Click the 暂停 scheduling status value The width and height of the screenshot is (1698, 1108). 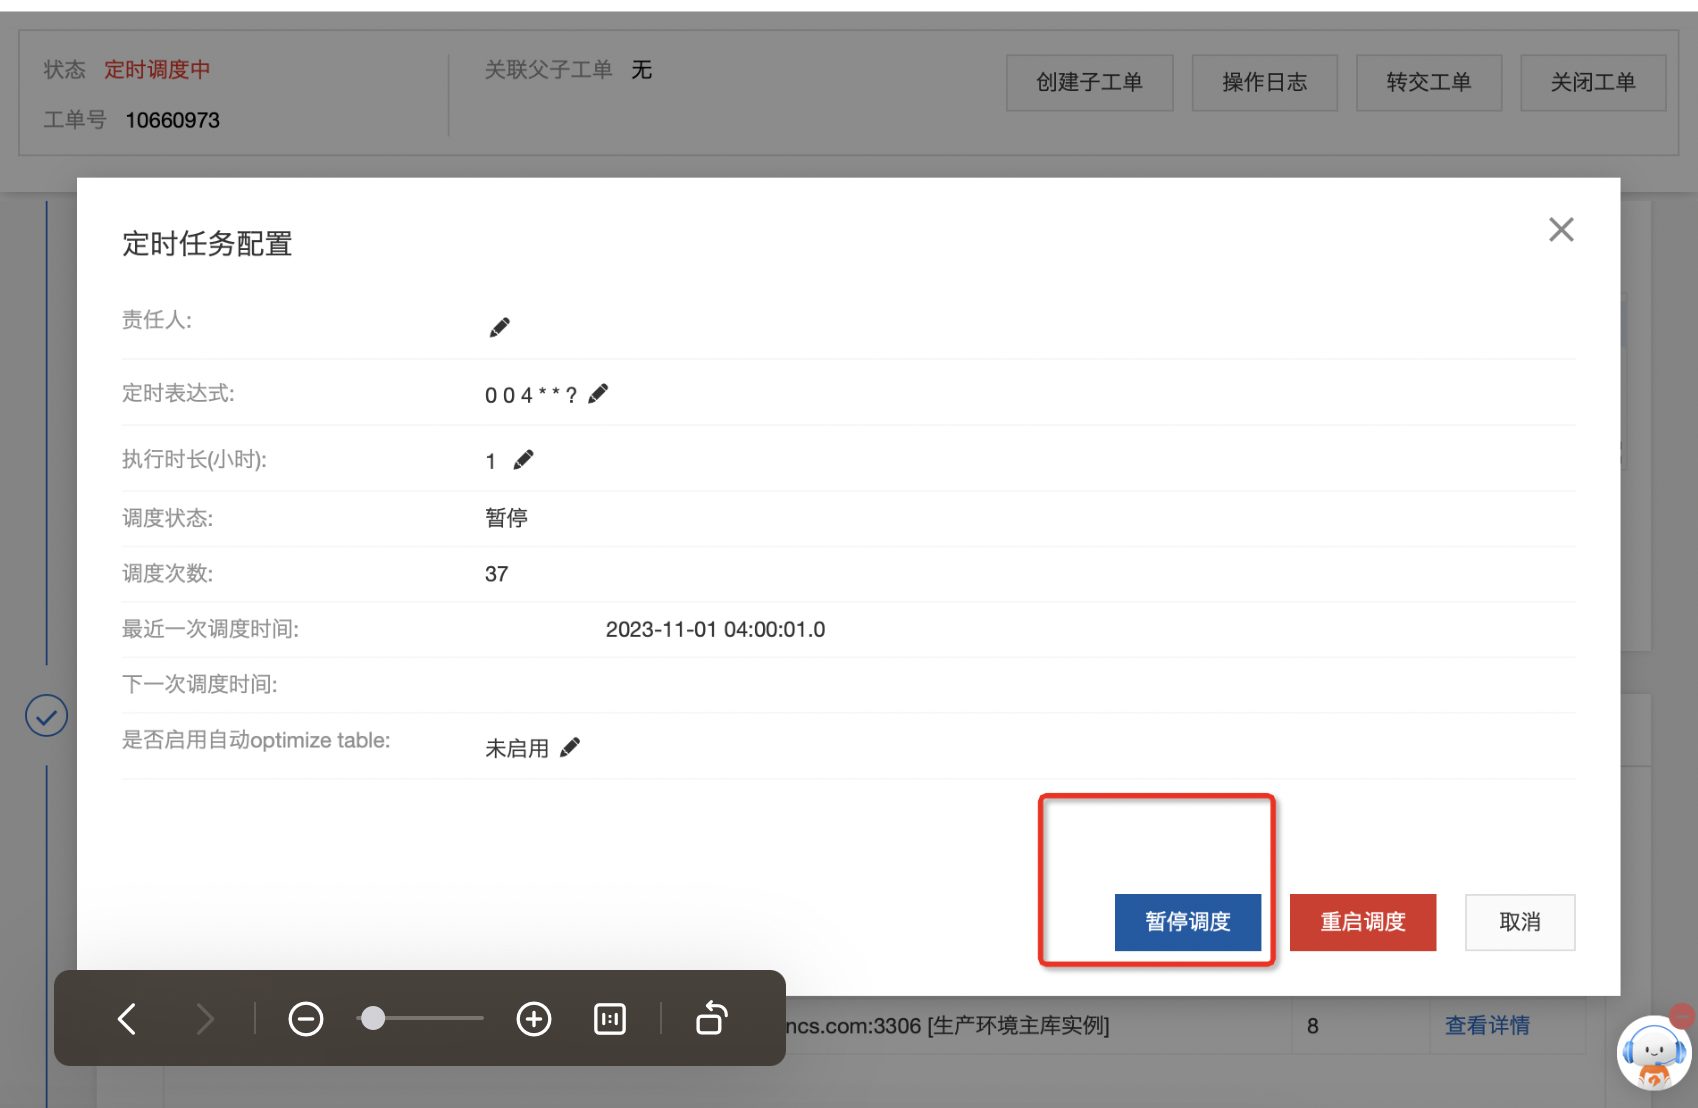tap(506, 518)
